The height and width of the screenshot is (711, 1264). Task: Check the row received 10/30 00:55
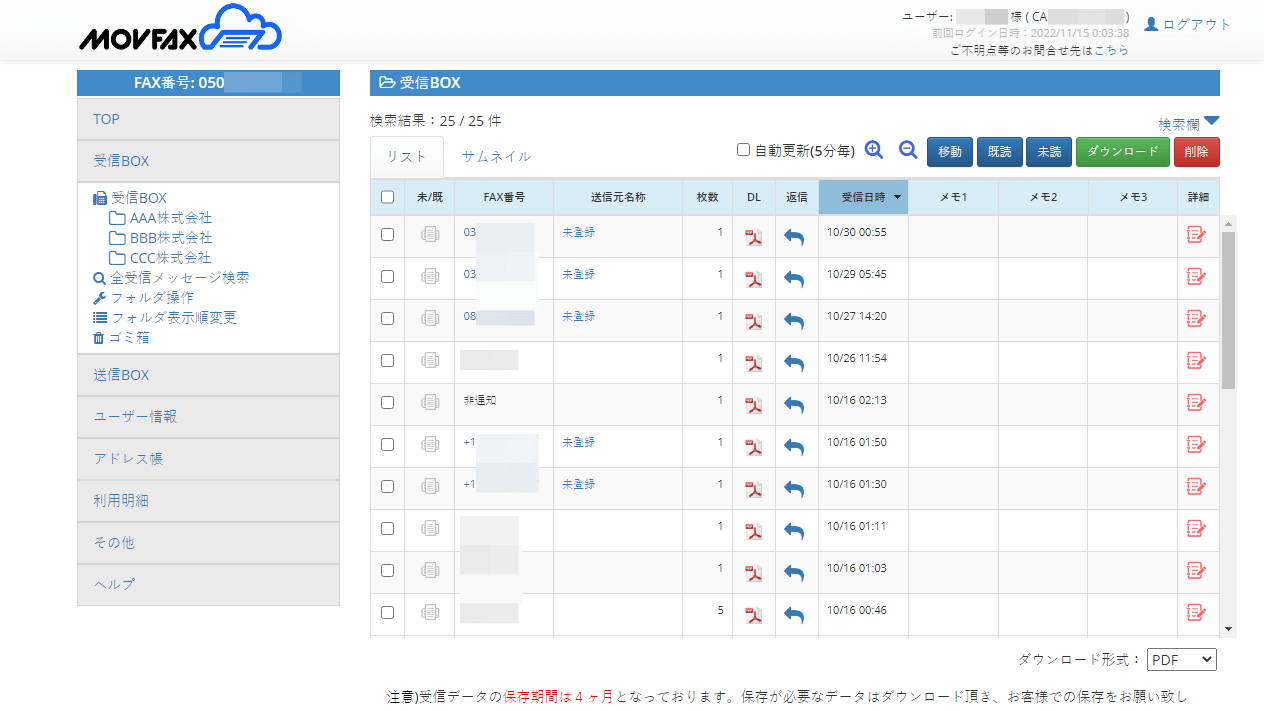click(387, 235)
